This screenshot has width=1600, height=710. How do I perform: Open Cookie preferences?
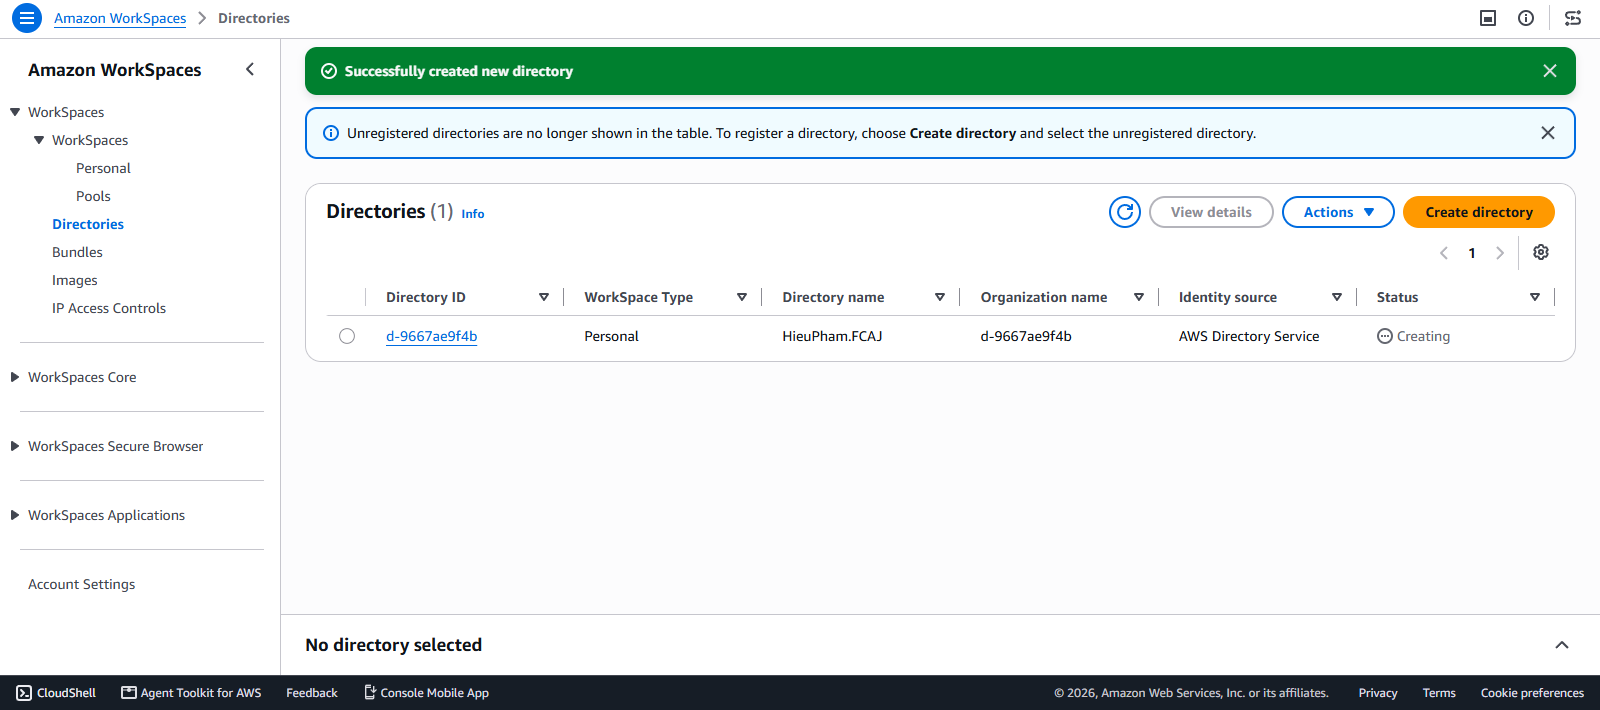click(x=1532, y=693)
